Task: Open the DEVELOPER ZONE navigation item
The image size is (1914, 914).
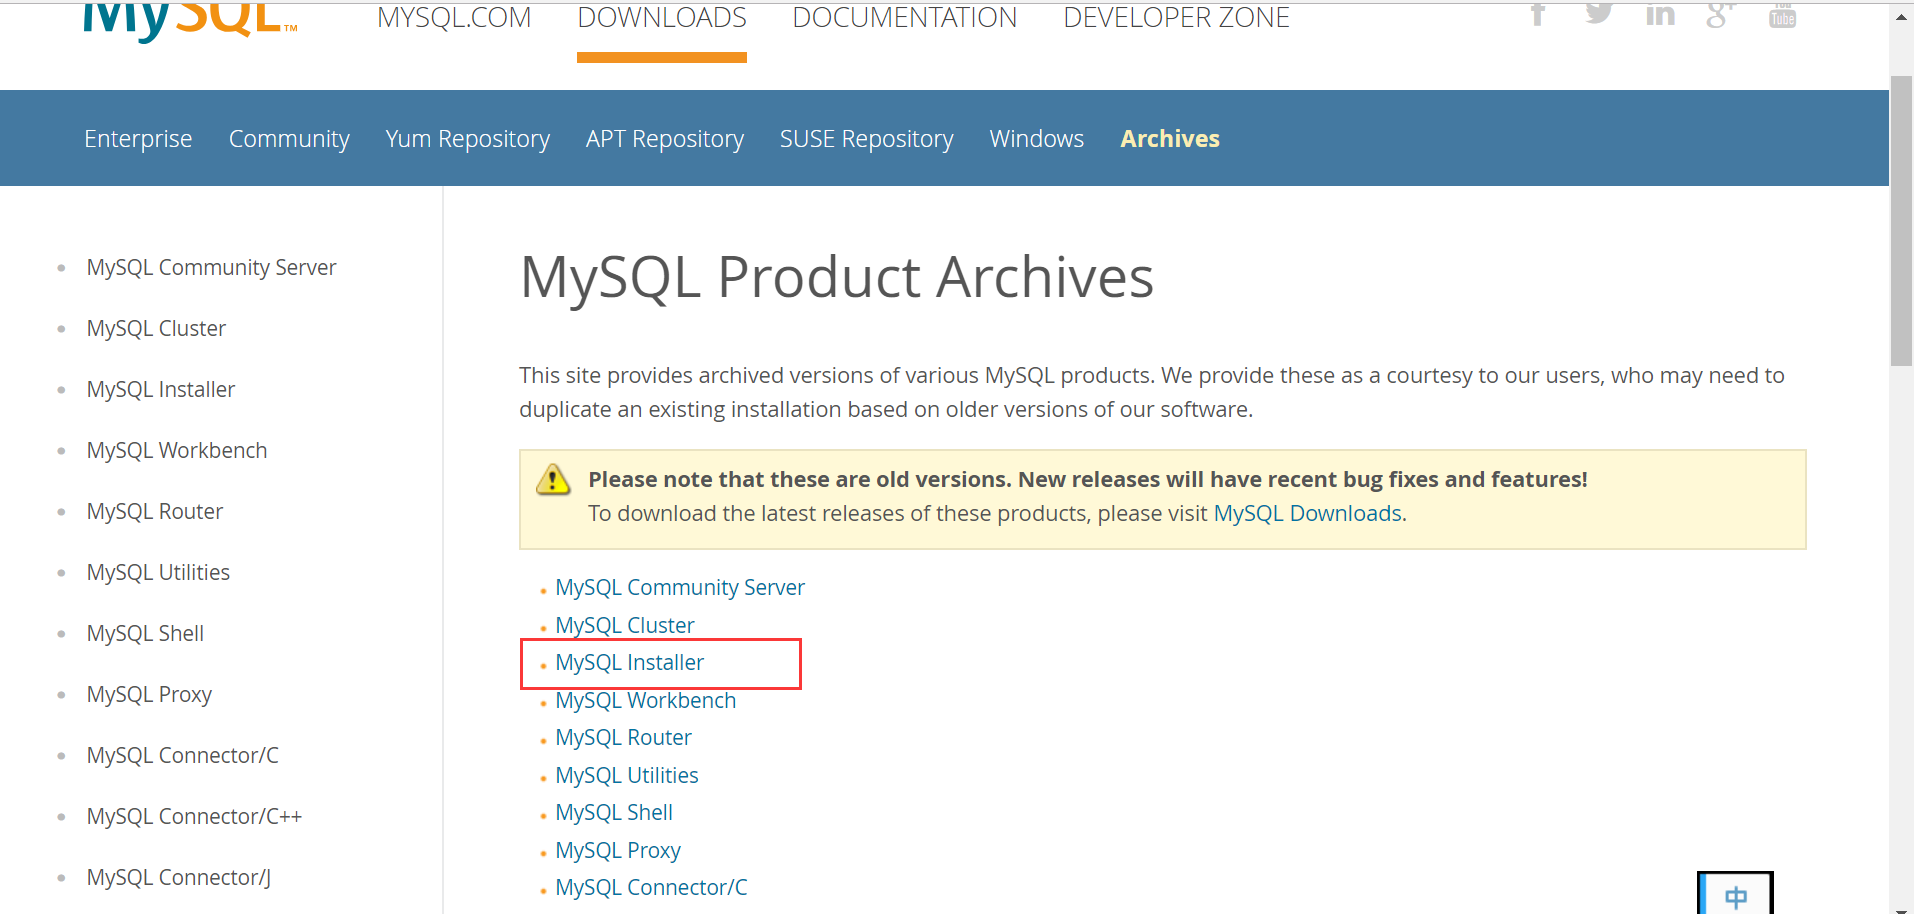Action: click(x=1176, y=18)
